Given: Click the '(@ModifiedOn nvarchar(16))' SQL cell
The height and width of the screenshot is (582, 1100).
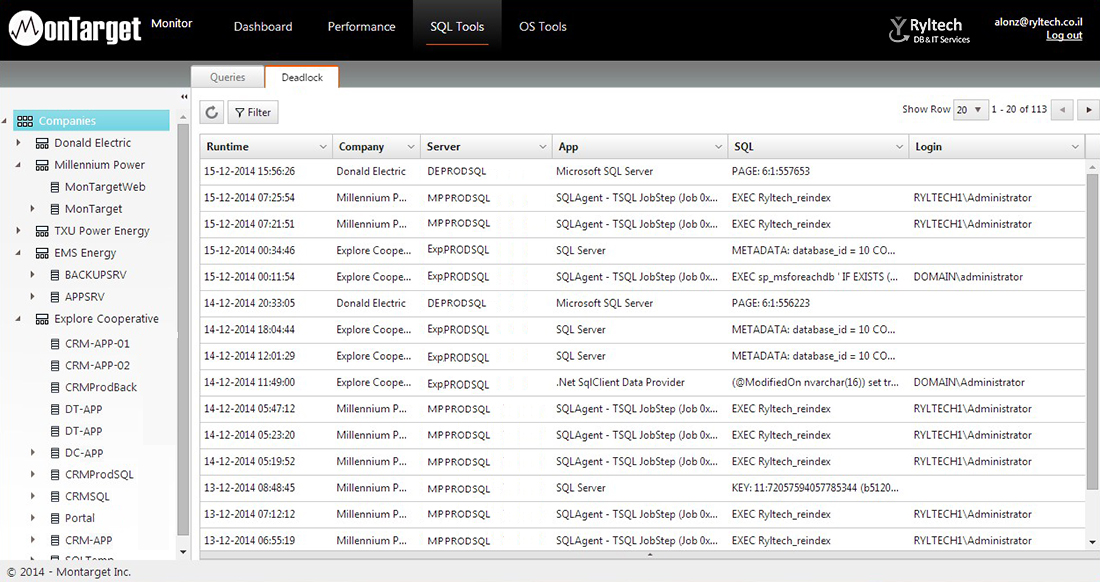Looking at the screenshot, I should 815,382.
